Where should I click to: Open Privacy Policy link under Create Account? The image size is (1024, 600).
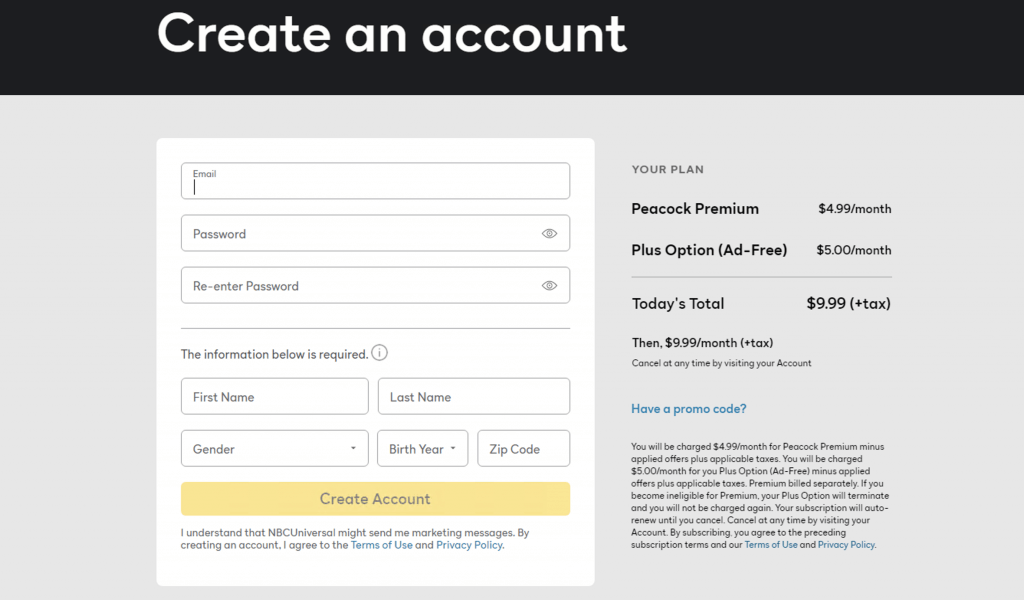coord(469,546)
